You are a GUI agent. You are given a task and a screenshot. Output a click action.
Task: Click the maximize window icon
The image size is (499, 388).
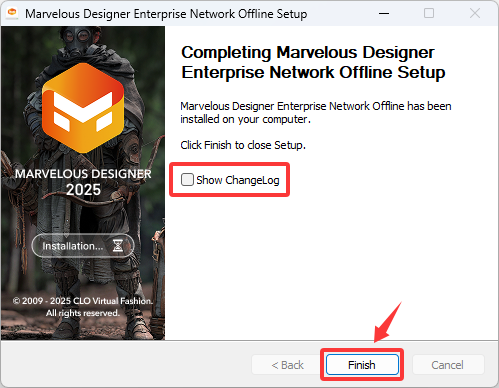point(429,13)
